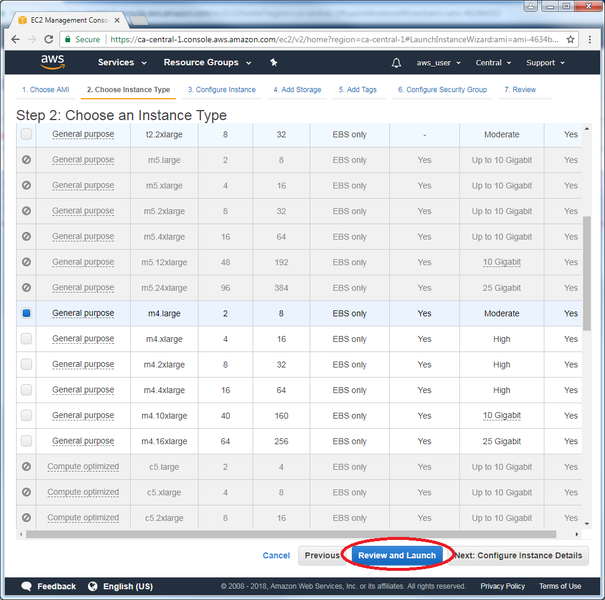
Task: Click General purpose link in m4.large row
Action: point(83,313)
